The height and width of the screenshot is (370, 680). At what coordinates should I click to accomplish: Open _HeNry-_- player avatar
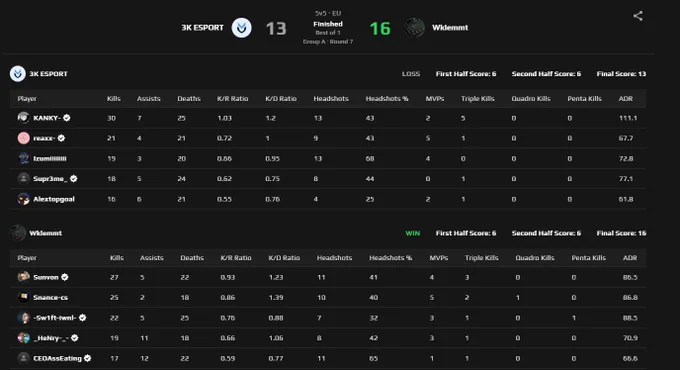point(23,337)
